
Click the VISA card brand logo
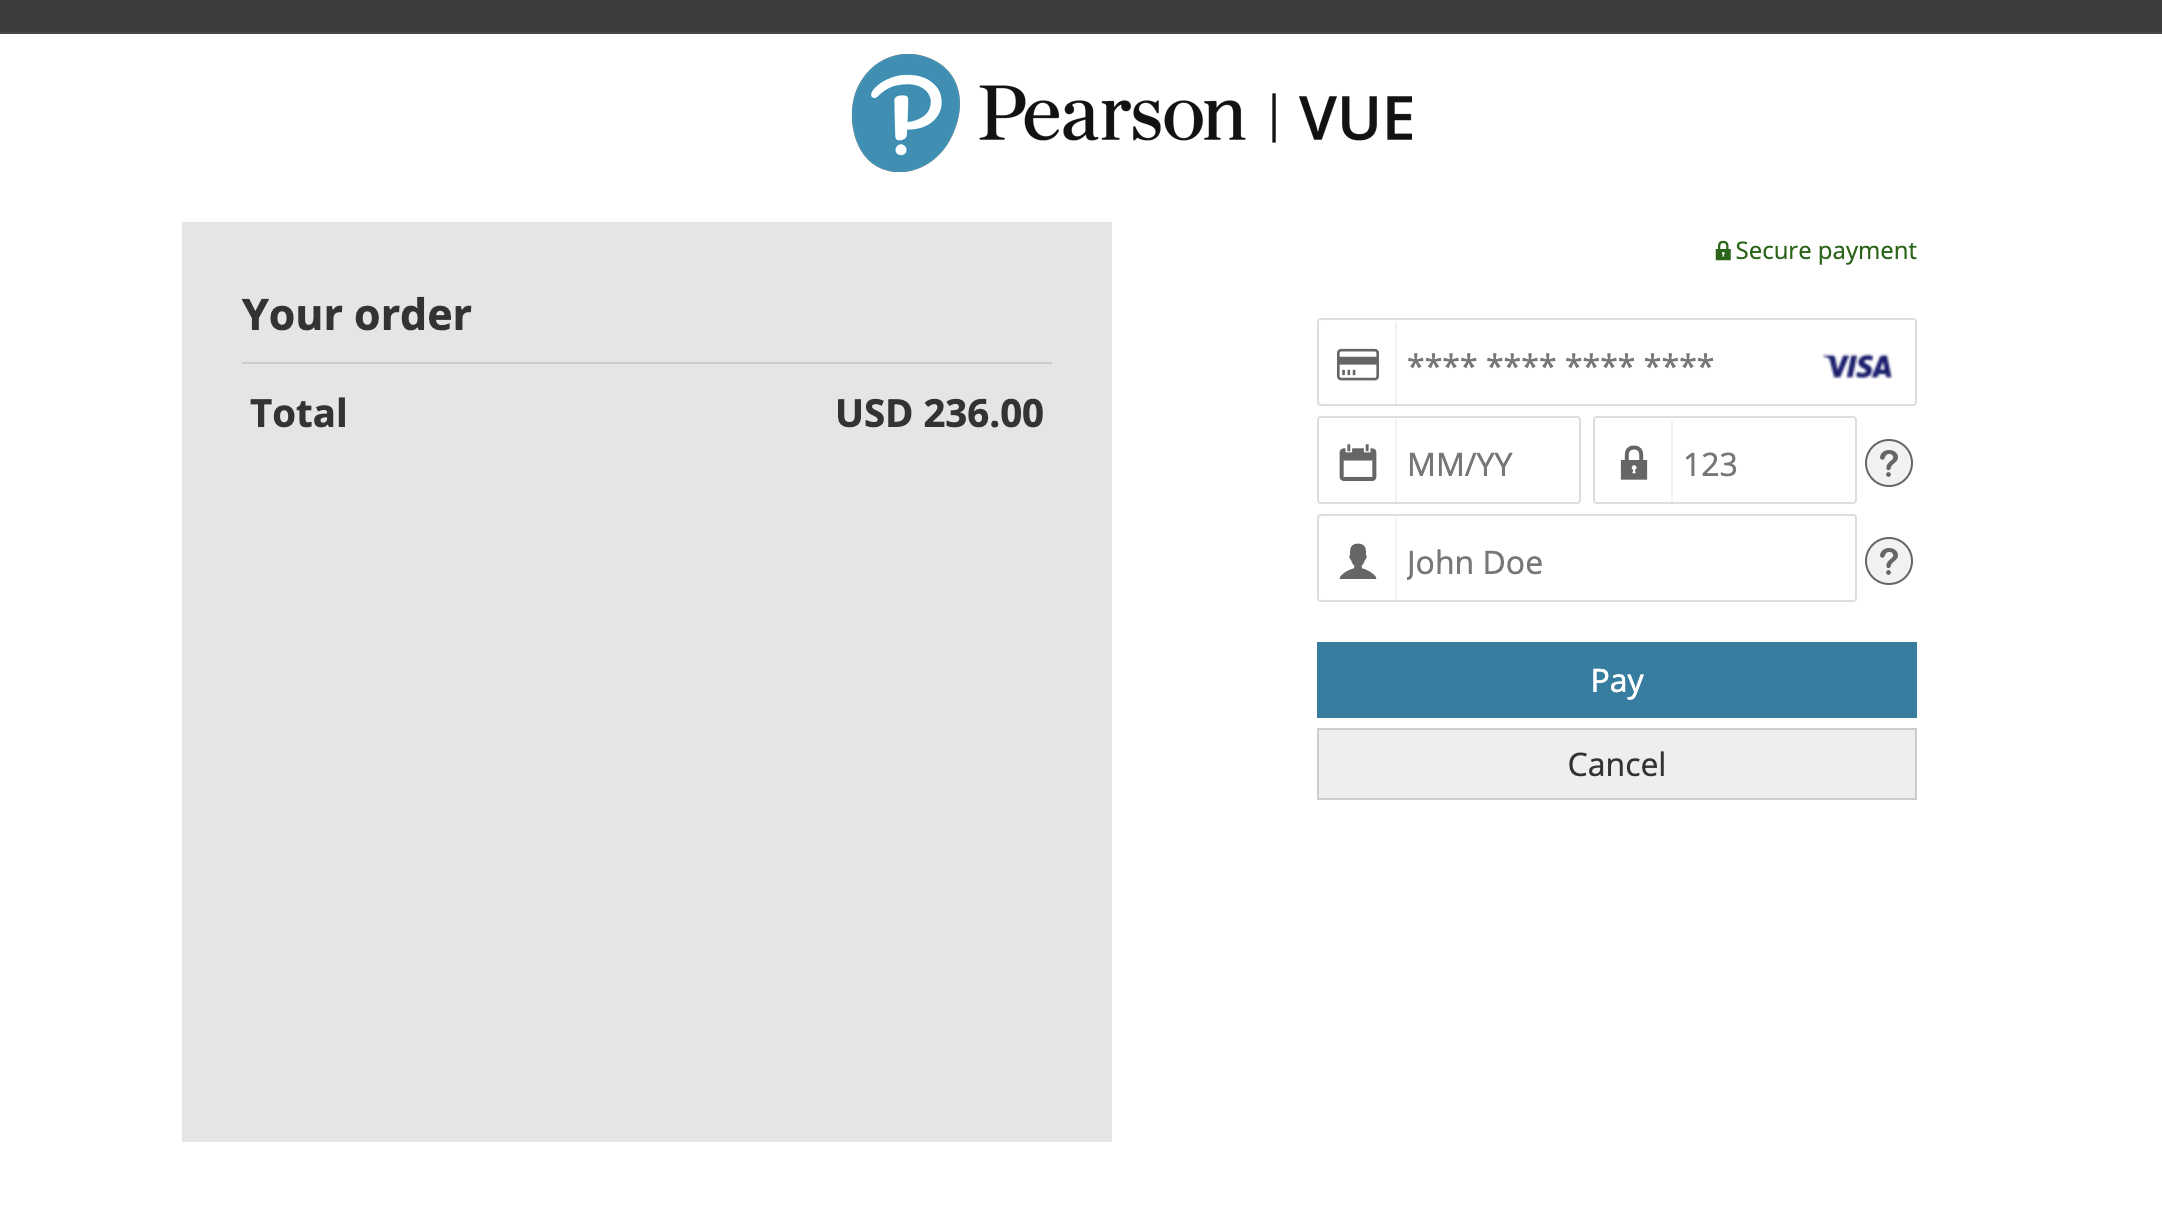click(1858, 366)
